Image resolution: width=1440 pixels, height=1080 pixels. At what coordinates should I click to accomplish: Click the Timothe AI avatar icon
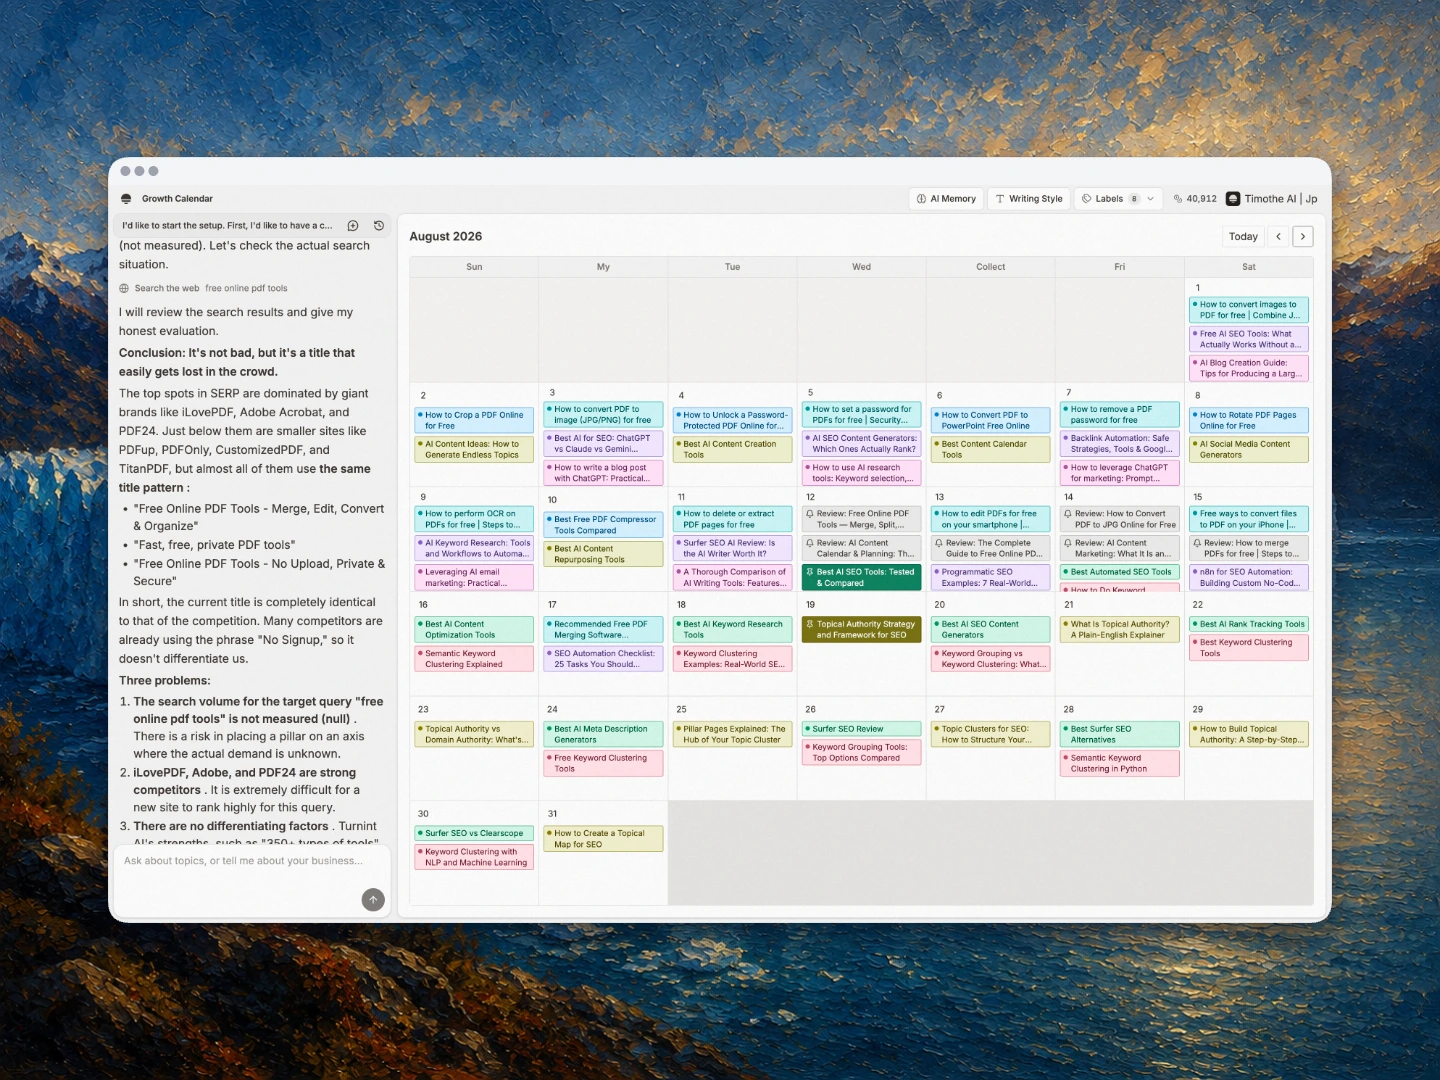[1233, 199]
